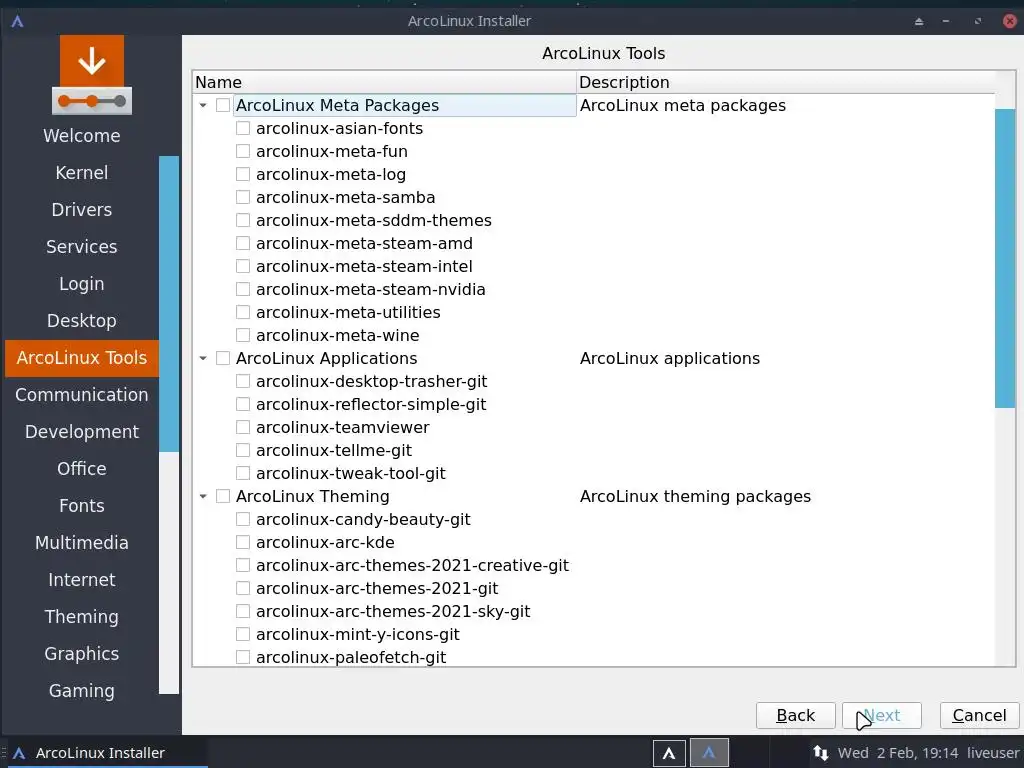Select arcolinux-tellme-git row text

(x=334, y=450)
